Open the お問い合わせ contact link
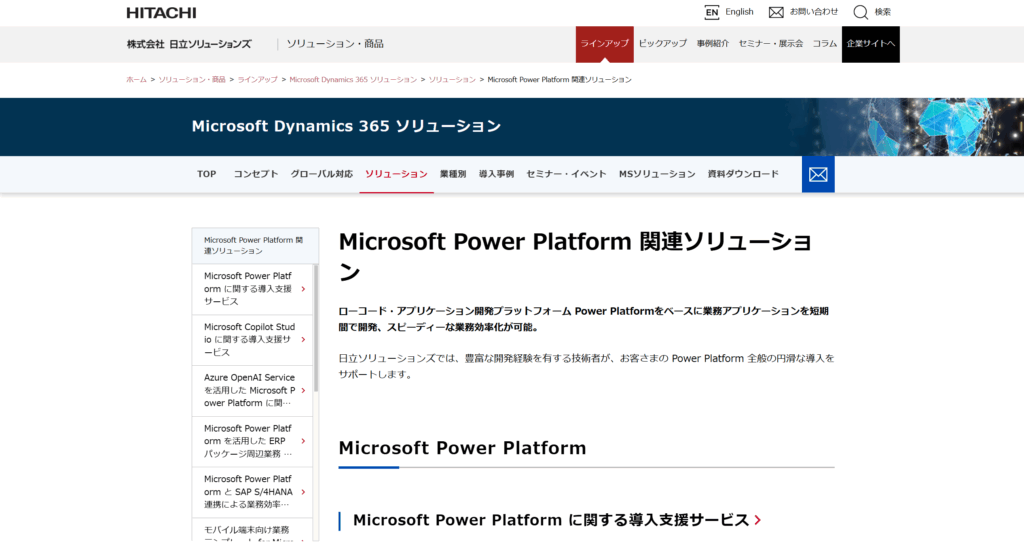Viewport: 1024px width, 544px height. point(814,12)
